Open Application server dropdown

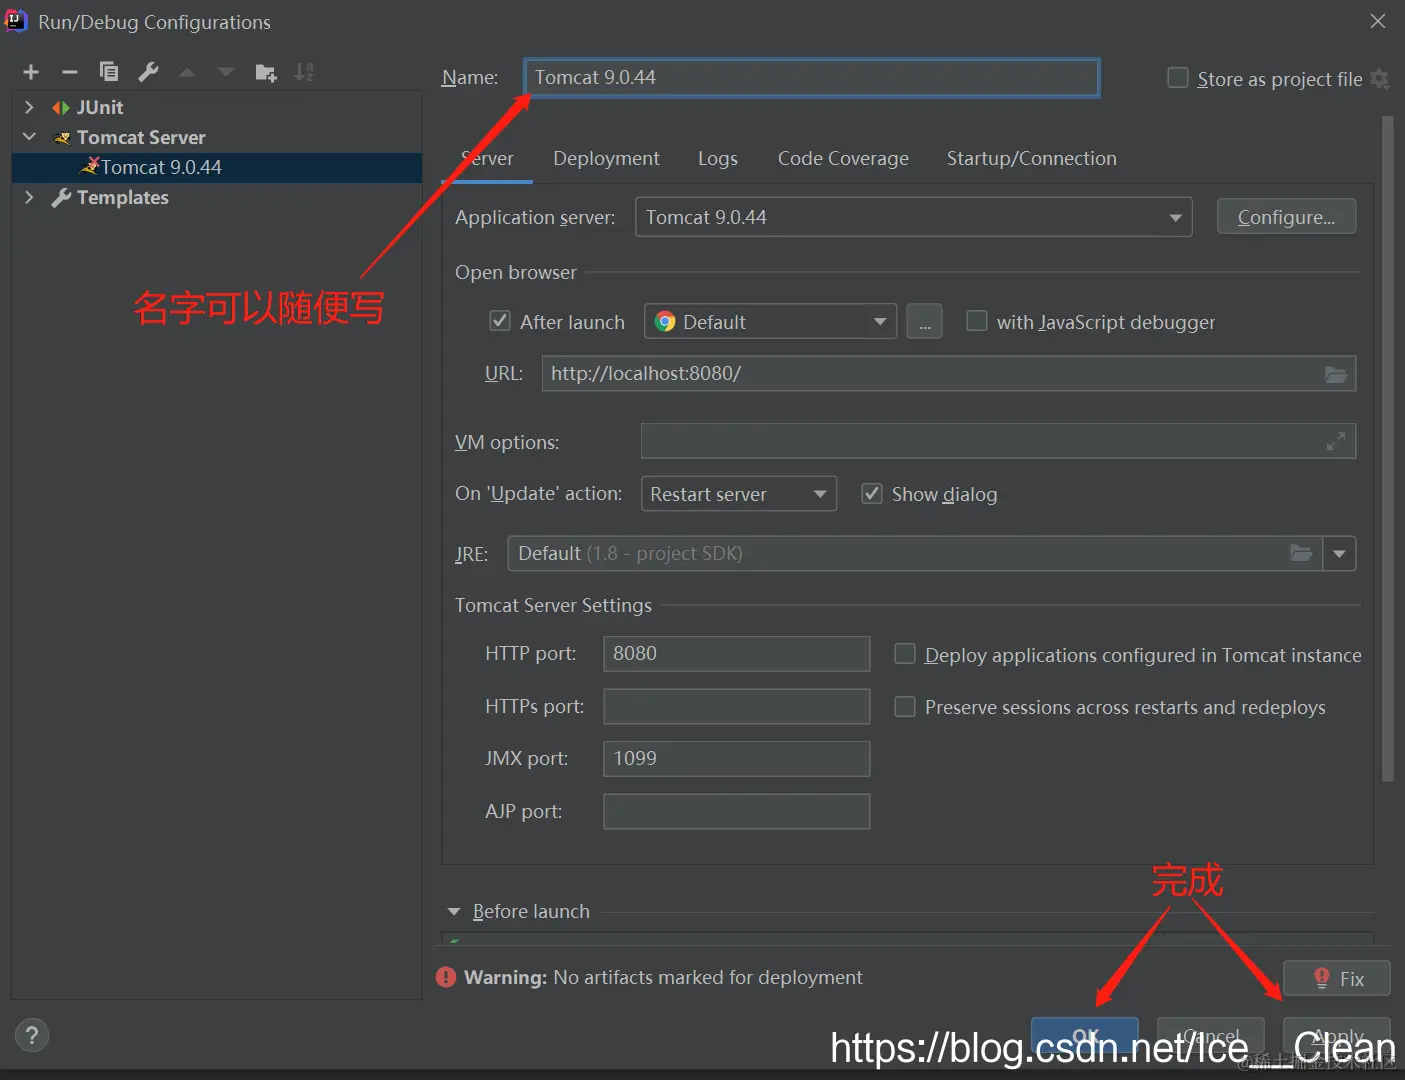[913, 217]
